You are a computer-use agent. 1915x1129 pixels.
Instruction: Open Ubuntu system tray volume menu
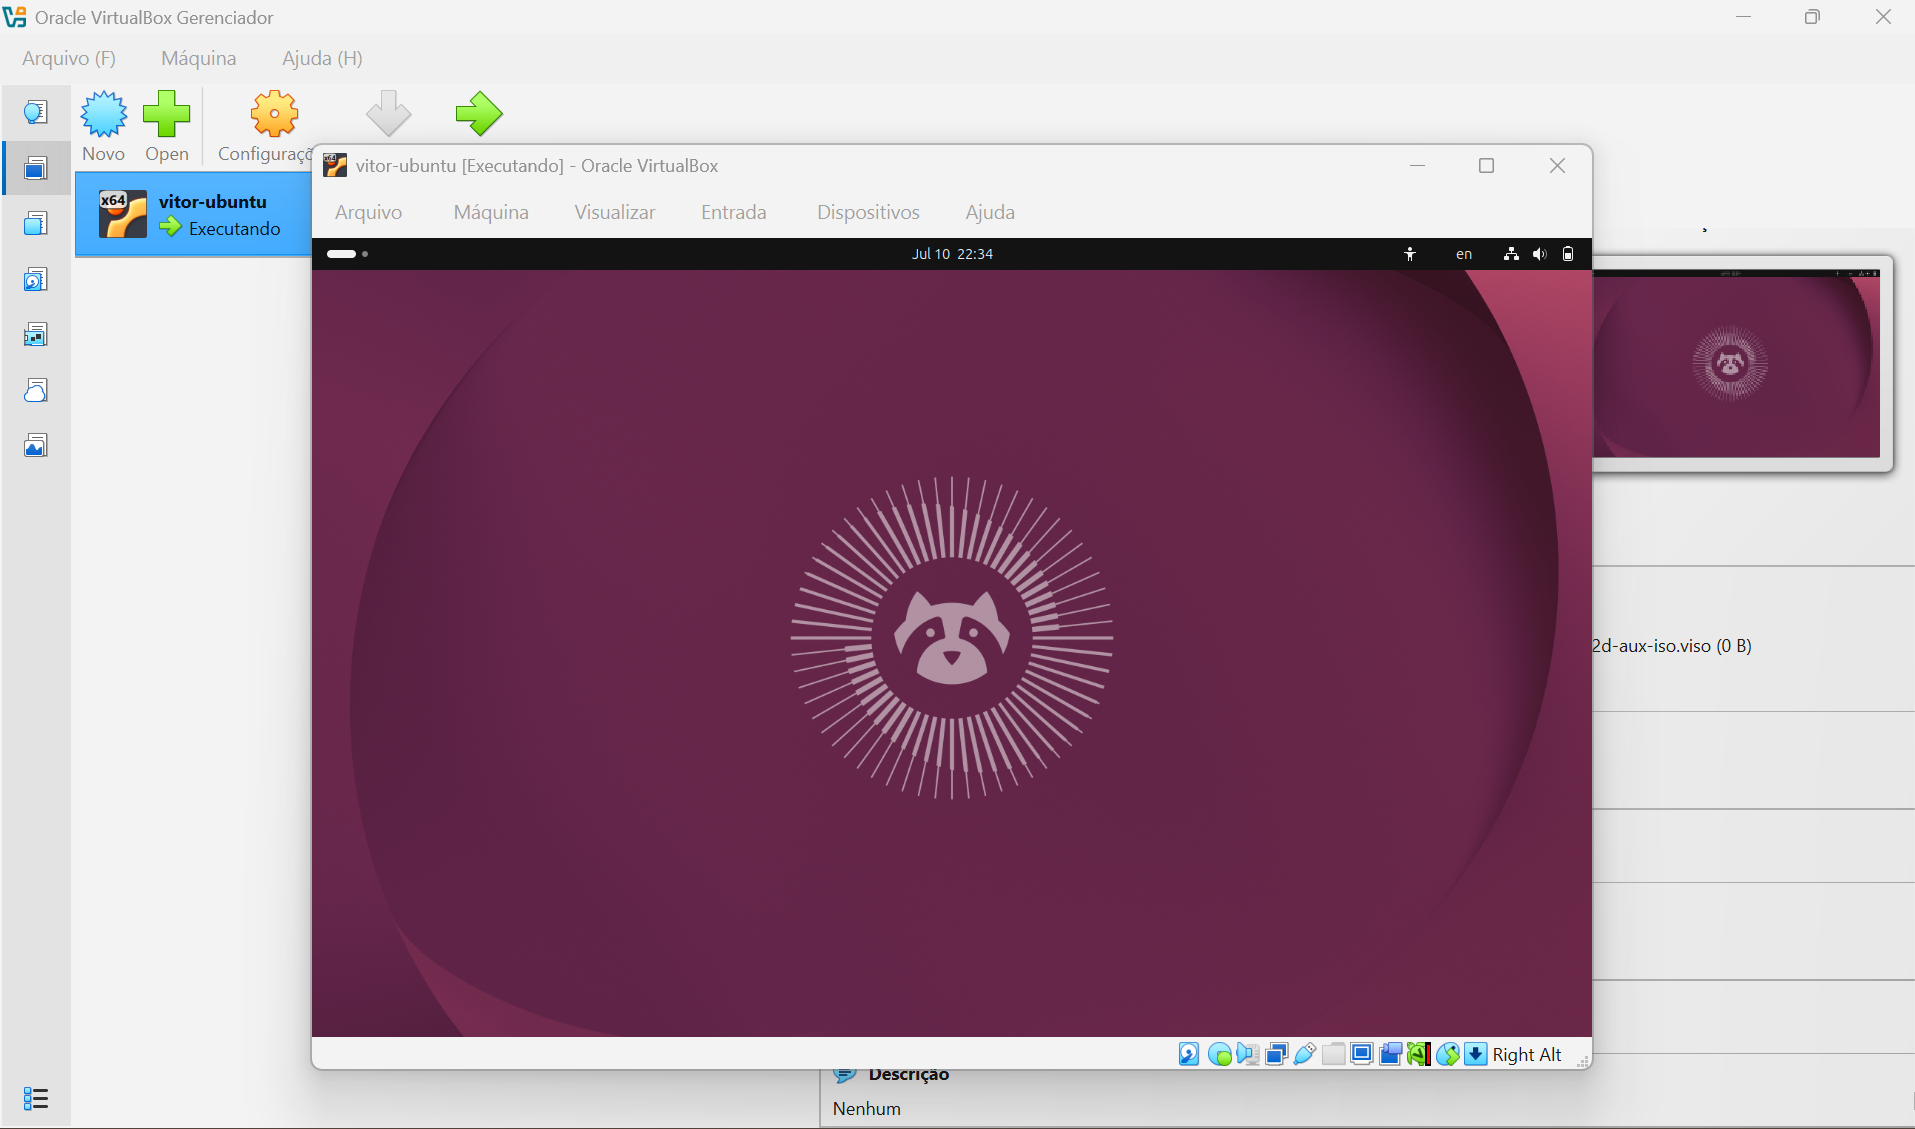[x=1540, y=254]
